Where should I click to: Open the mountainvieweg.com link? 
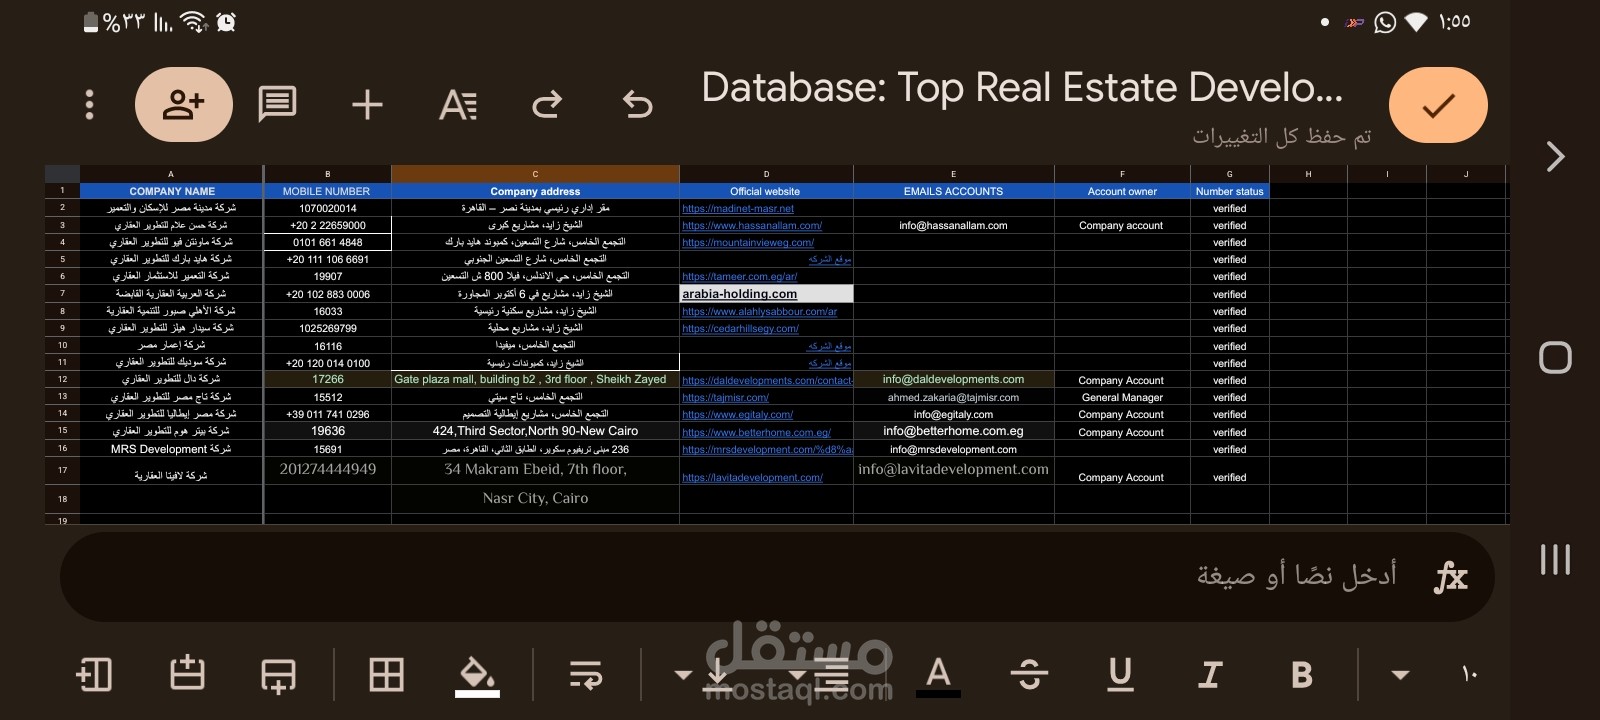[x=748, y=243]
